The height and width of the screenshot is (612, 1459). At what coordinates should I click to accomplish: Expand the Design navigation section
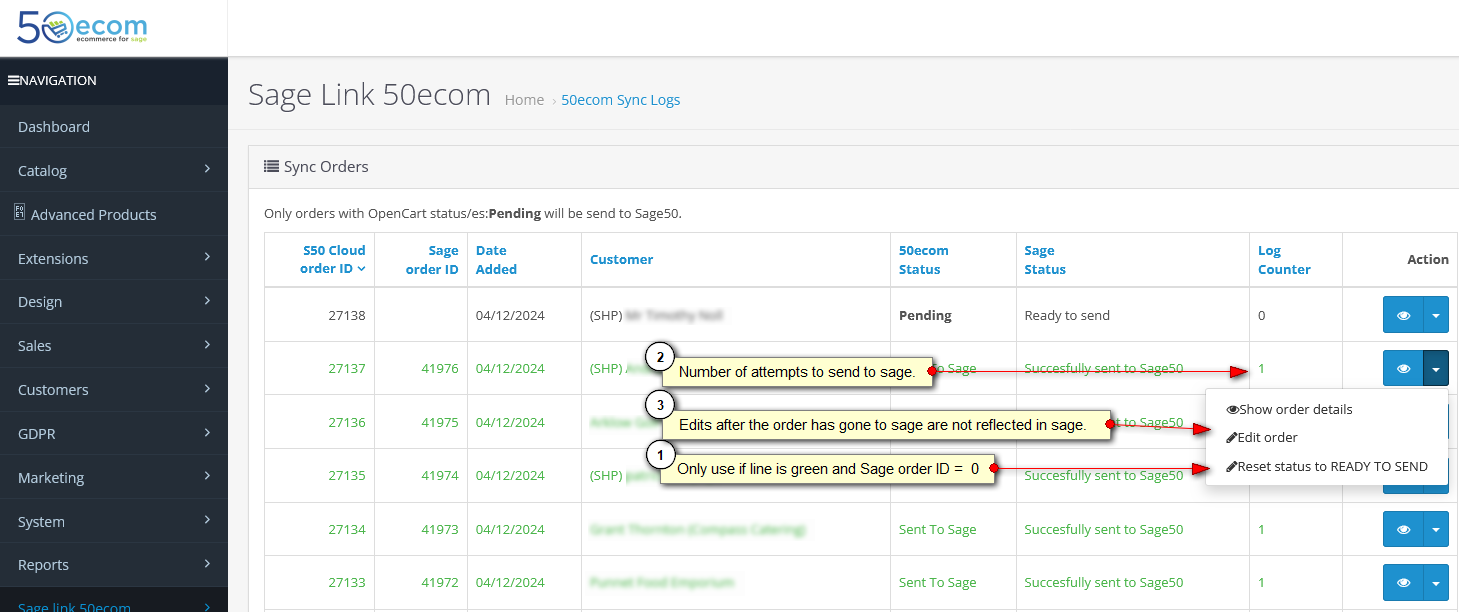pos(114,301)
